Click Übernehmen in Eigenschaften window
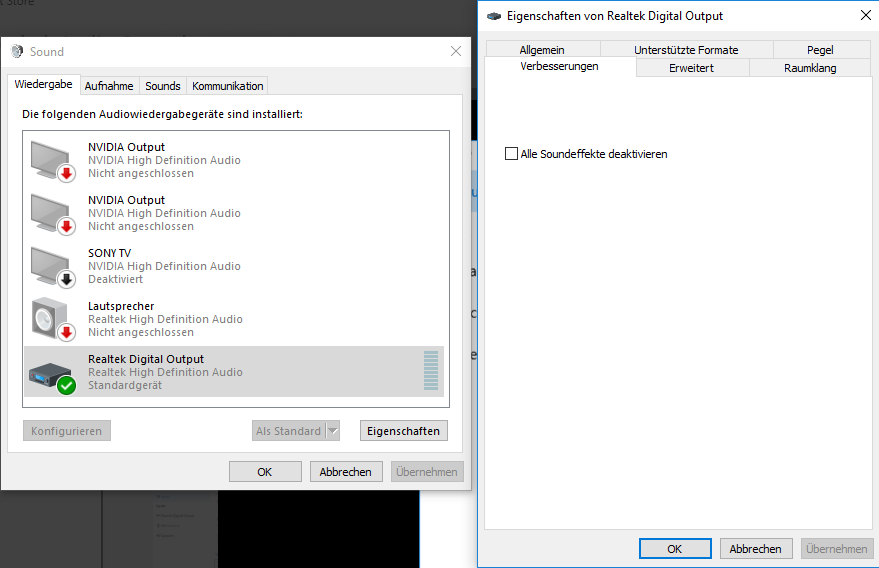 tap(837, 548)
